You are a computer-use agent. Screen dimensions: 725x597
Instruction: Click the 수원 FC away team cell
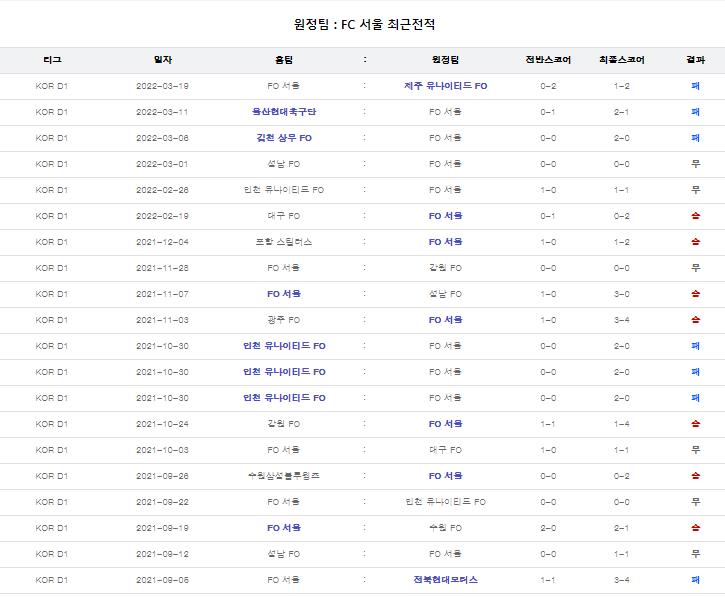445,528
